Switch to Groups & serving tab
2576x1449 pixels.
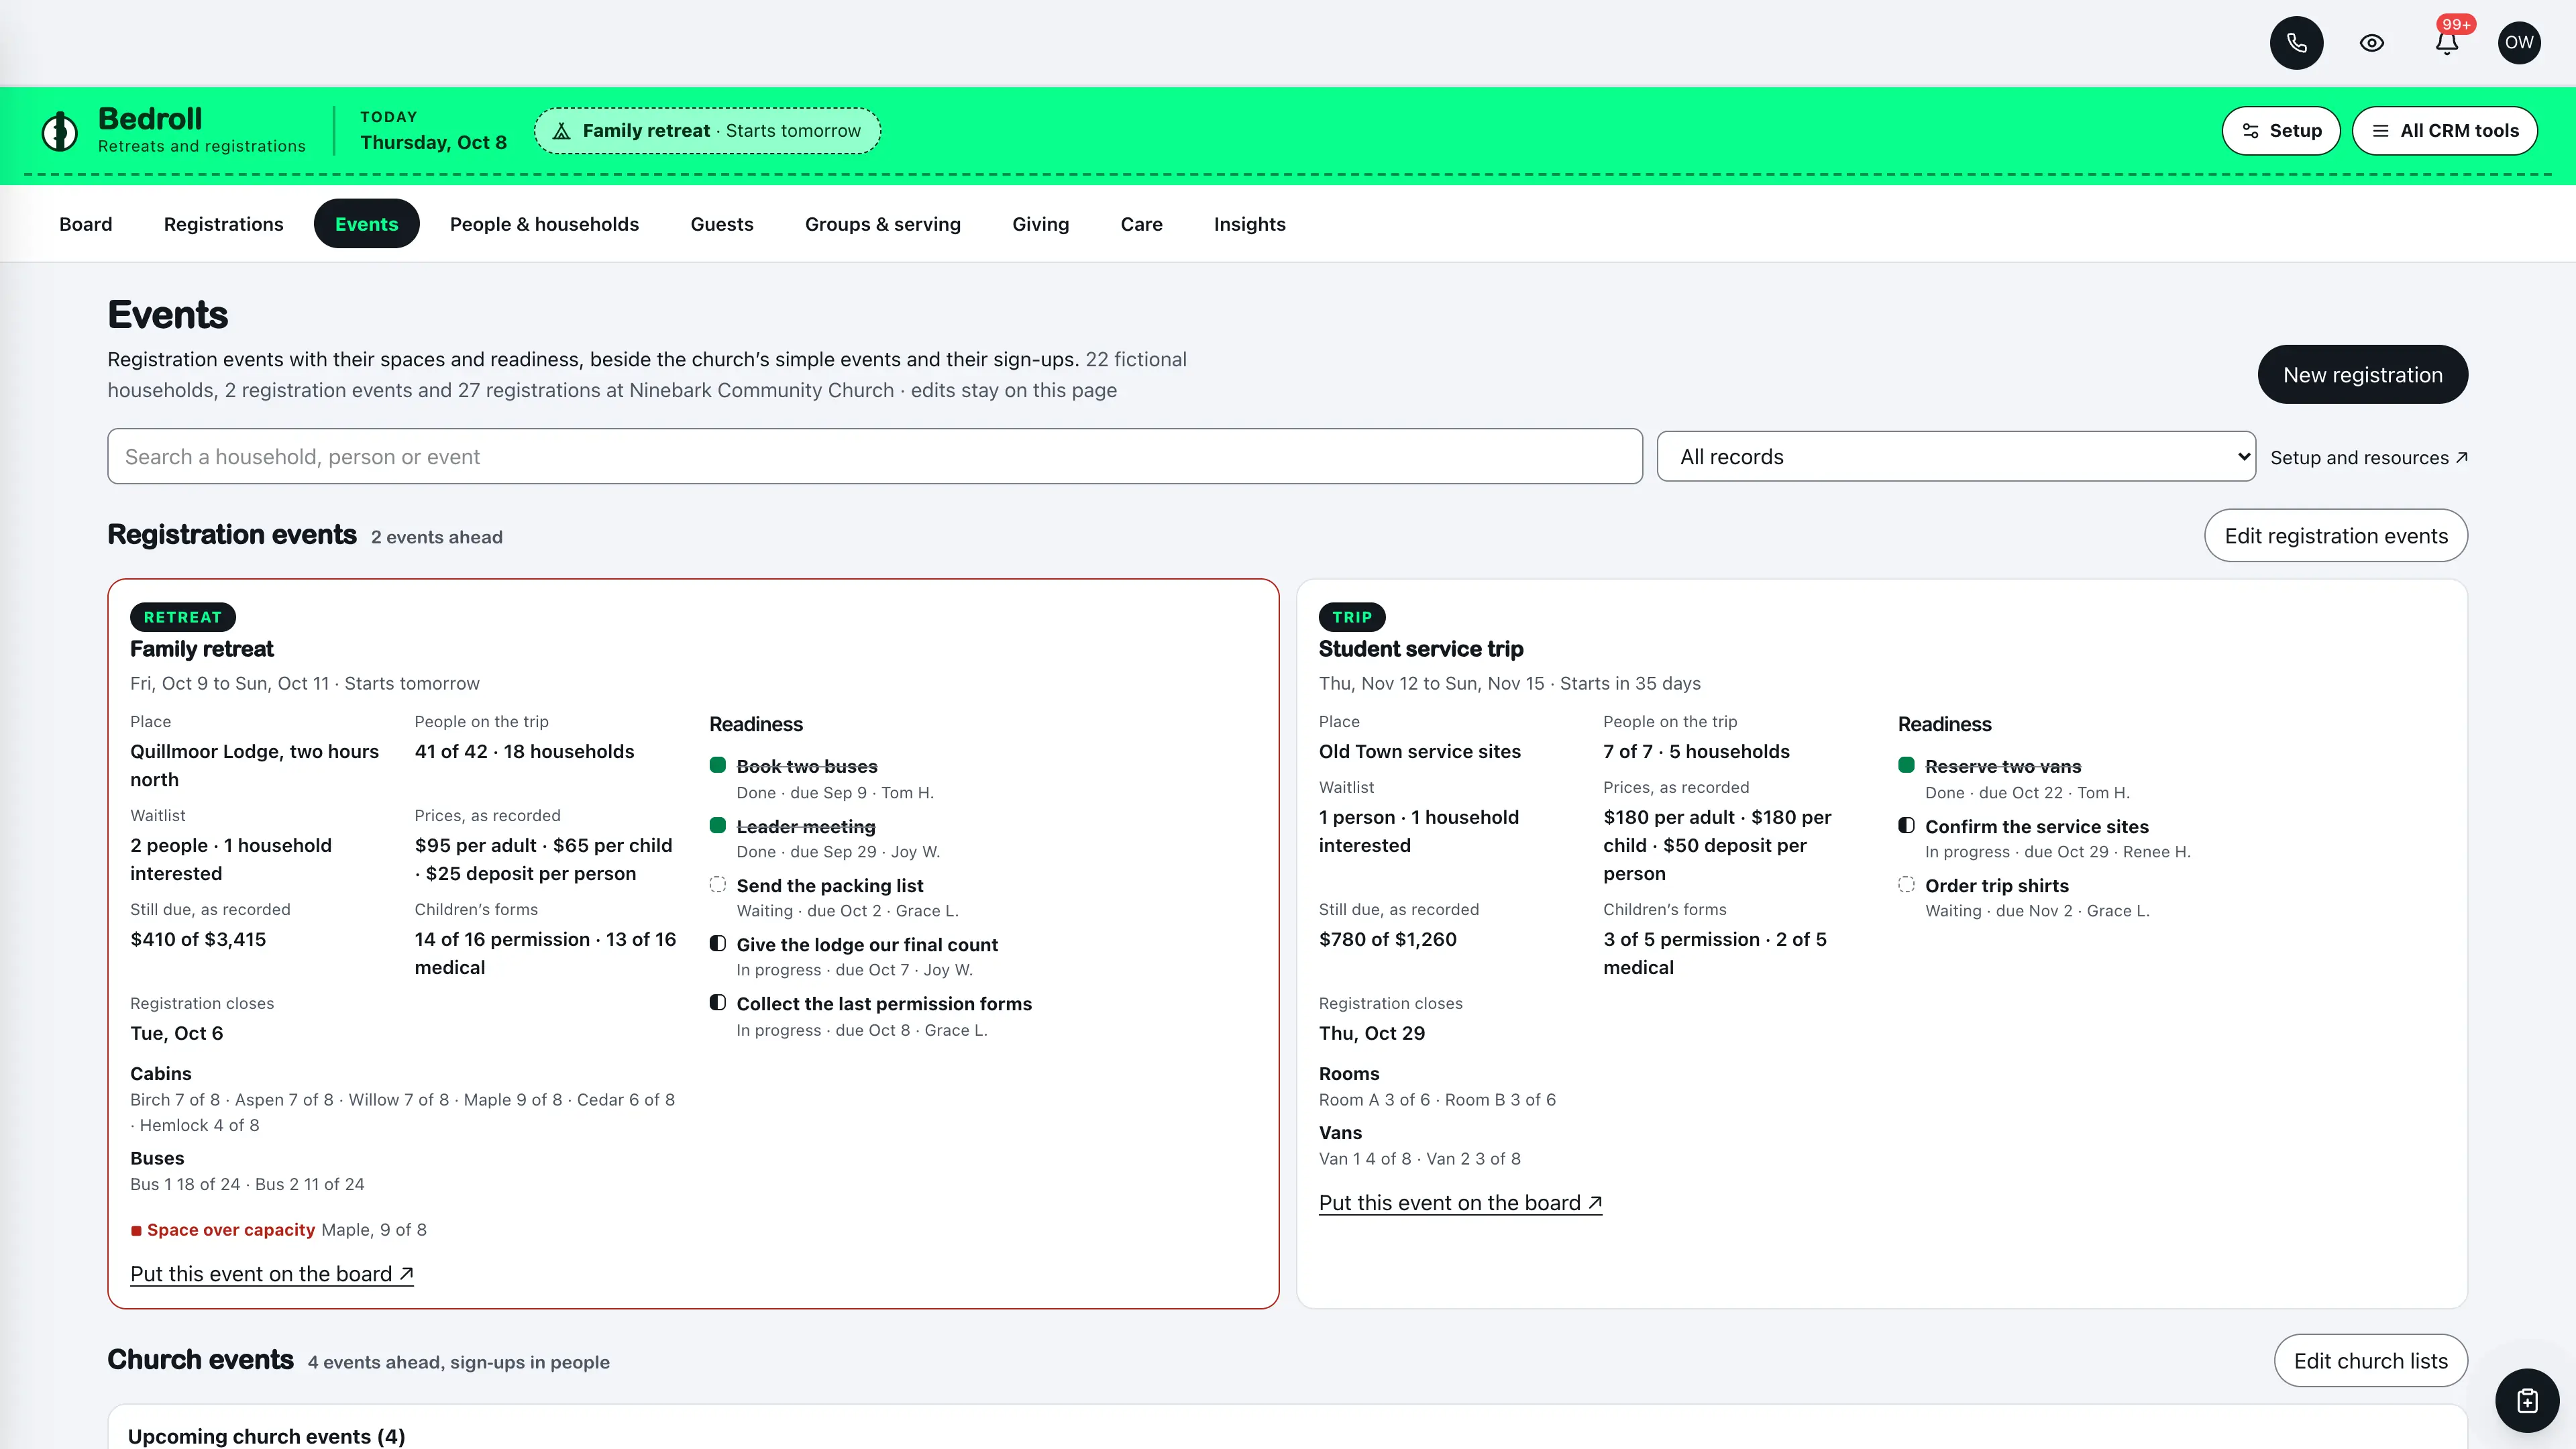pyautogui.click(x=883, y=224)
